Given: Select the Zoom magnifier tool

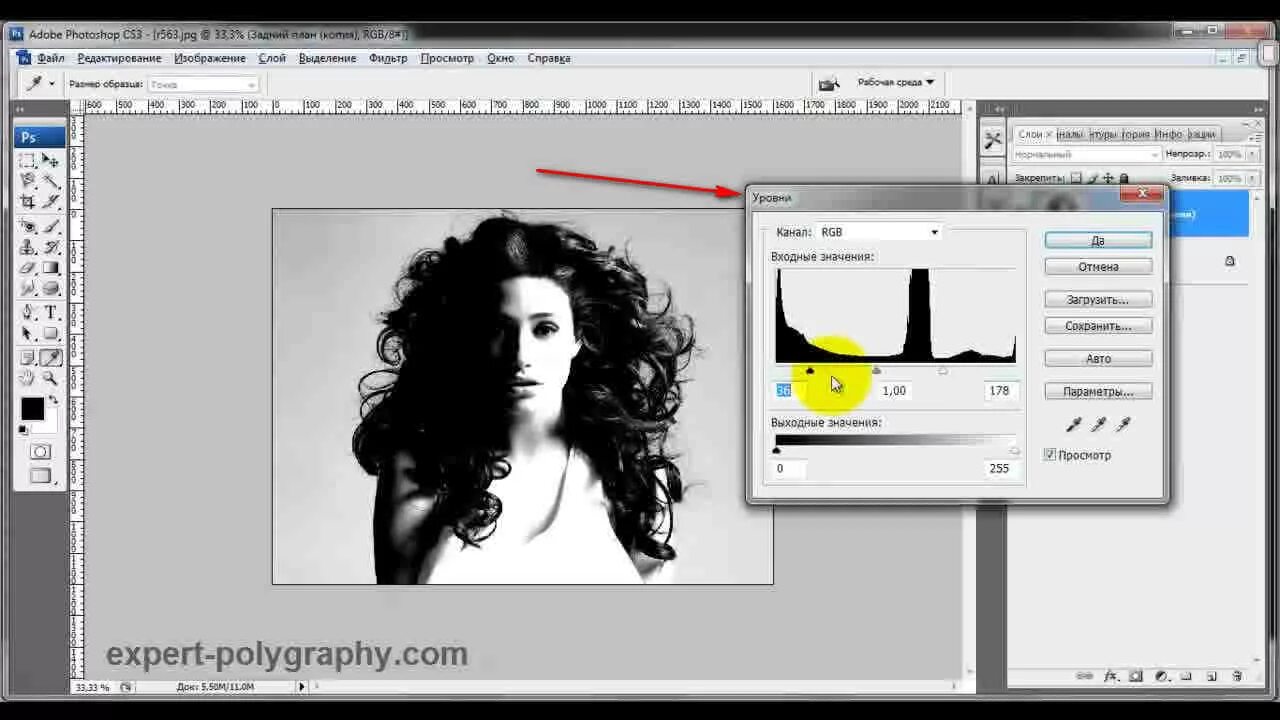Looking at the screenshot, I should (50, 378).
